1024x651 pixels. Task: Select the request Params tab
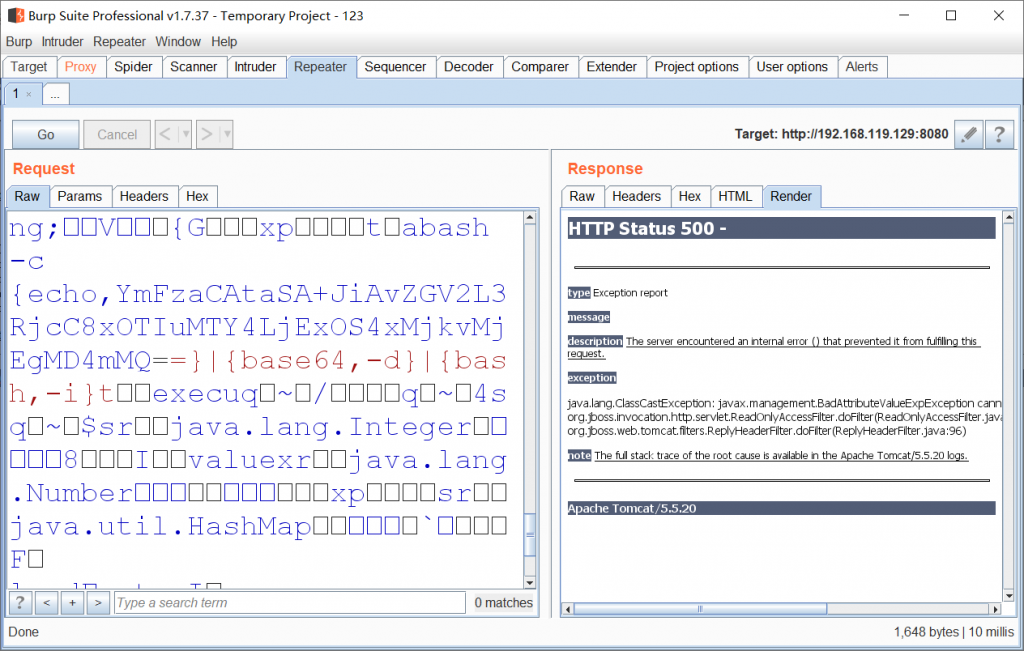coord(80,197)
